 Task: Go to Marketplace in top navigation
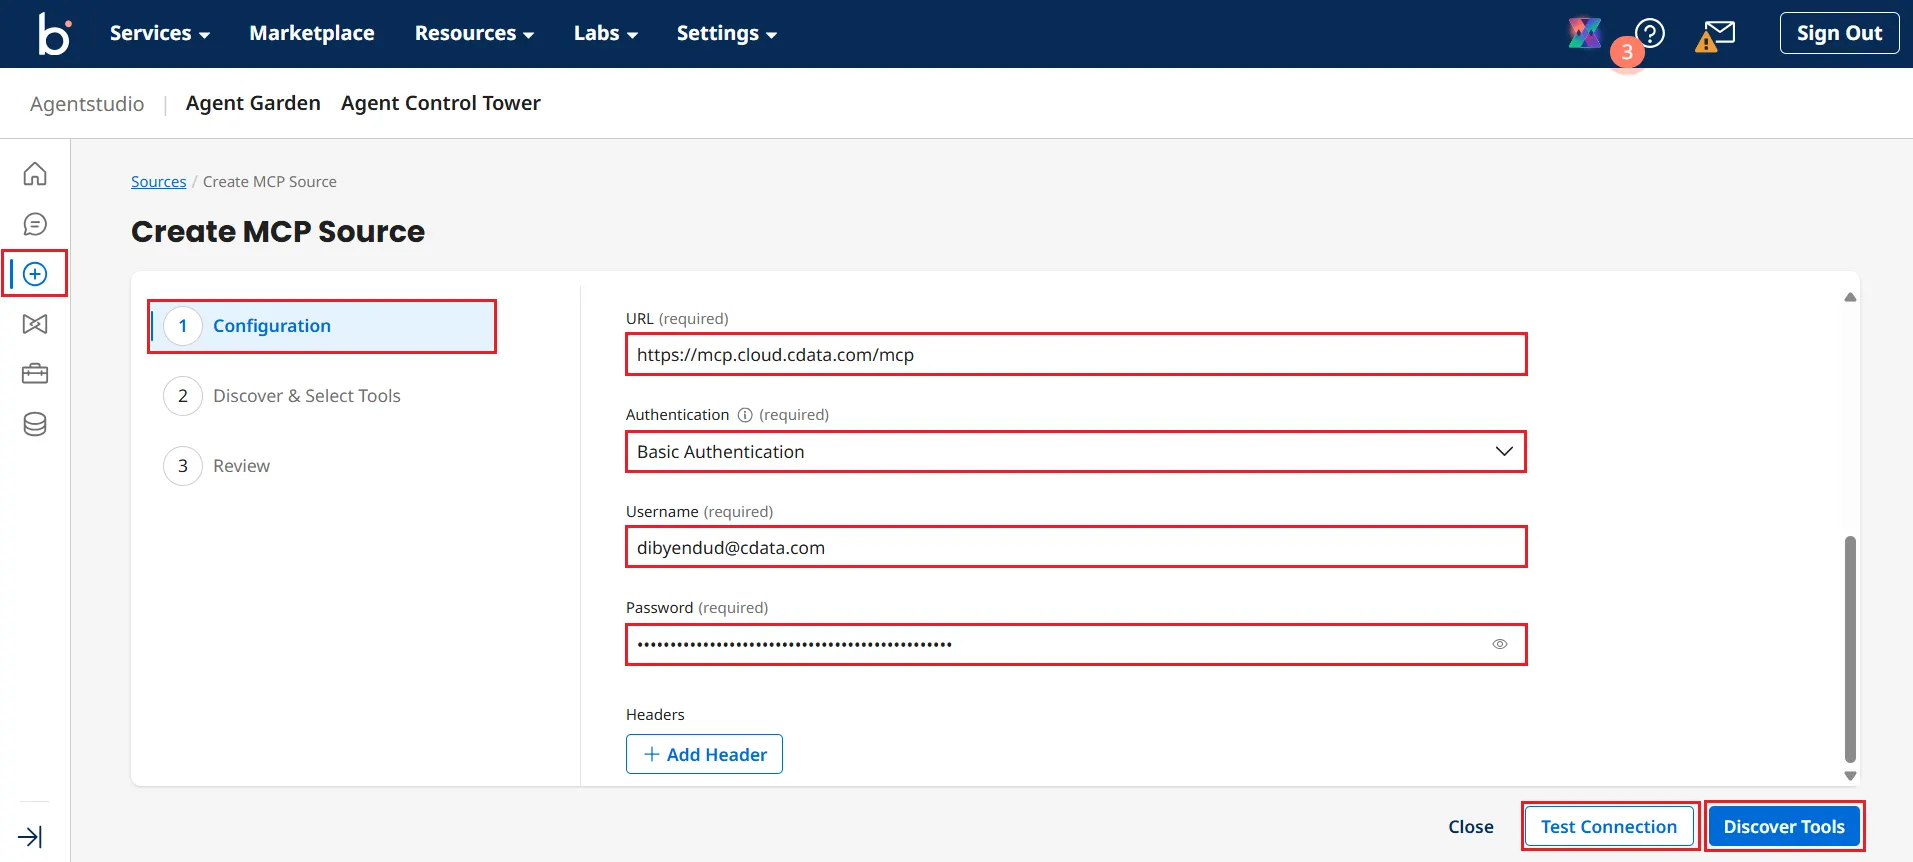click(312, 33)
